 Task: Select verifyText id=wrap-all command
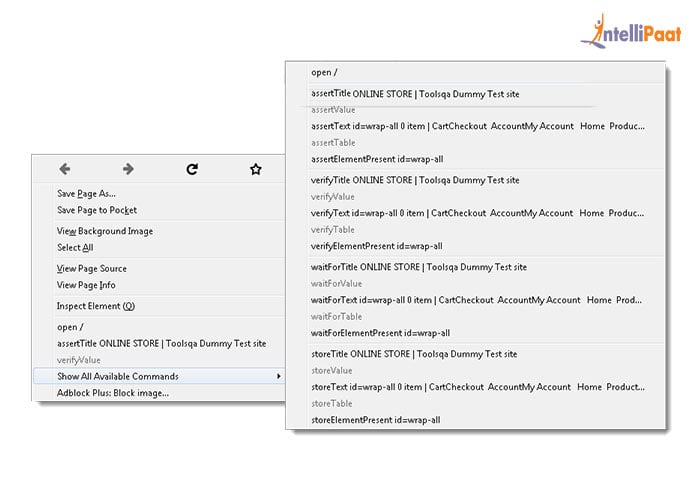477,213
